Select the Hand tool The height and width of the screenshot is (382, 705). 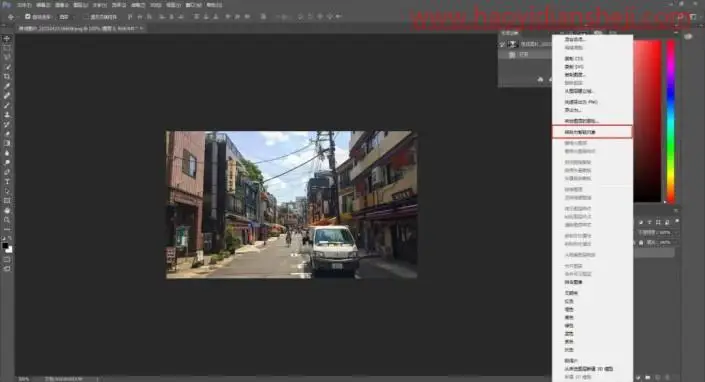point(7,210)
